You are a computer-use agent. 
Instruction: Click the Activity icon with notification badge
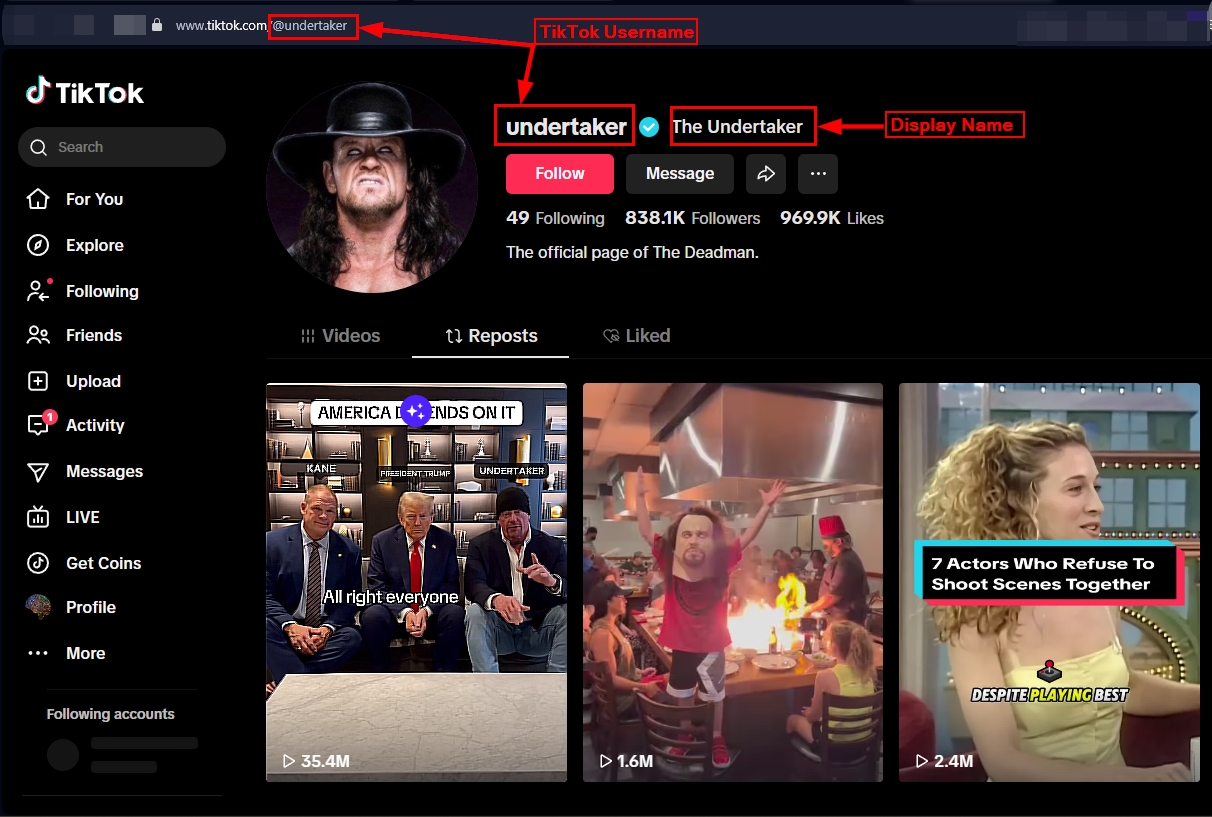pyautogui.click(x=39, y=424)
